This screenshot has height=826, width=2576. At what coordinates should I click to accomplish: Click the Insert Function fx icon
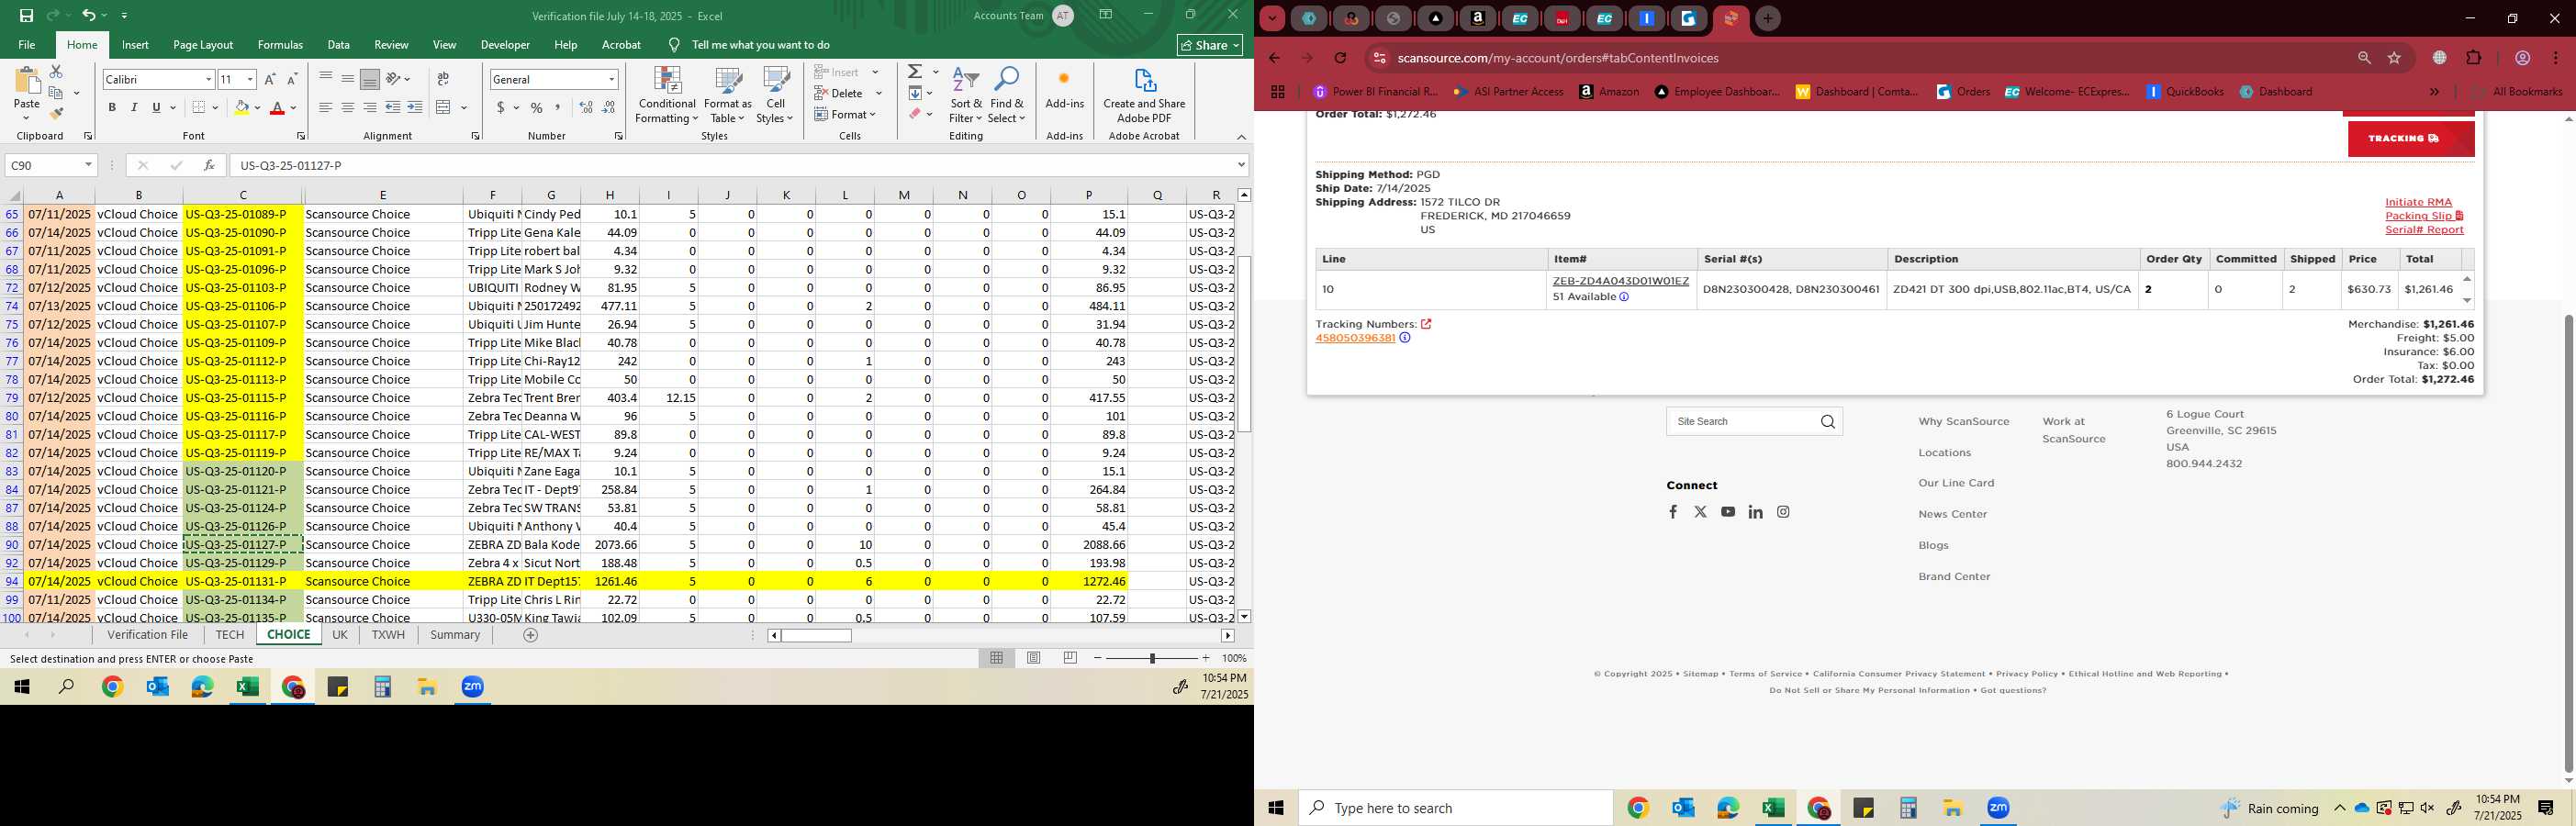point(209,165)
